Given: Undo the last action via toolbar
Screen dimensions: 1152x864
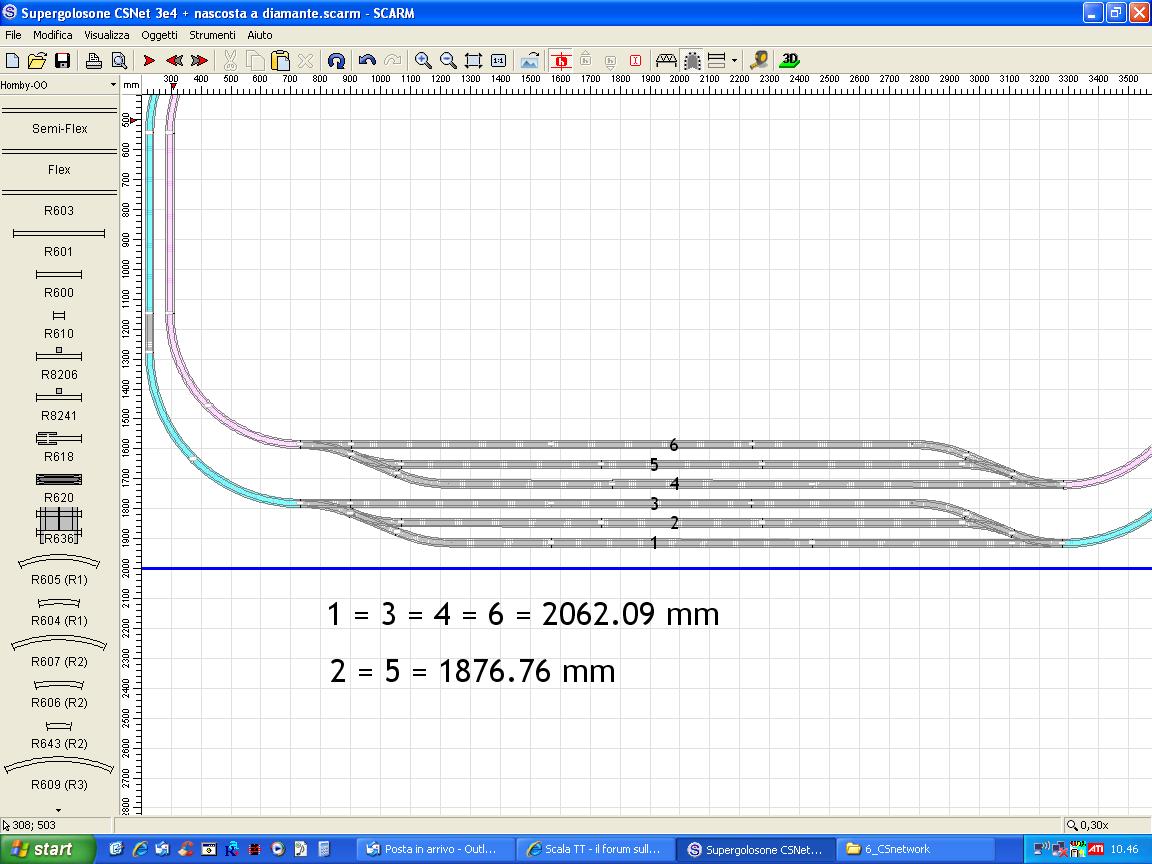Looking at the screenshot, I should 367,60.
